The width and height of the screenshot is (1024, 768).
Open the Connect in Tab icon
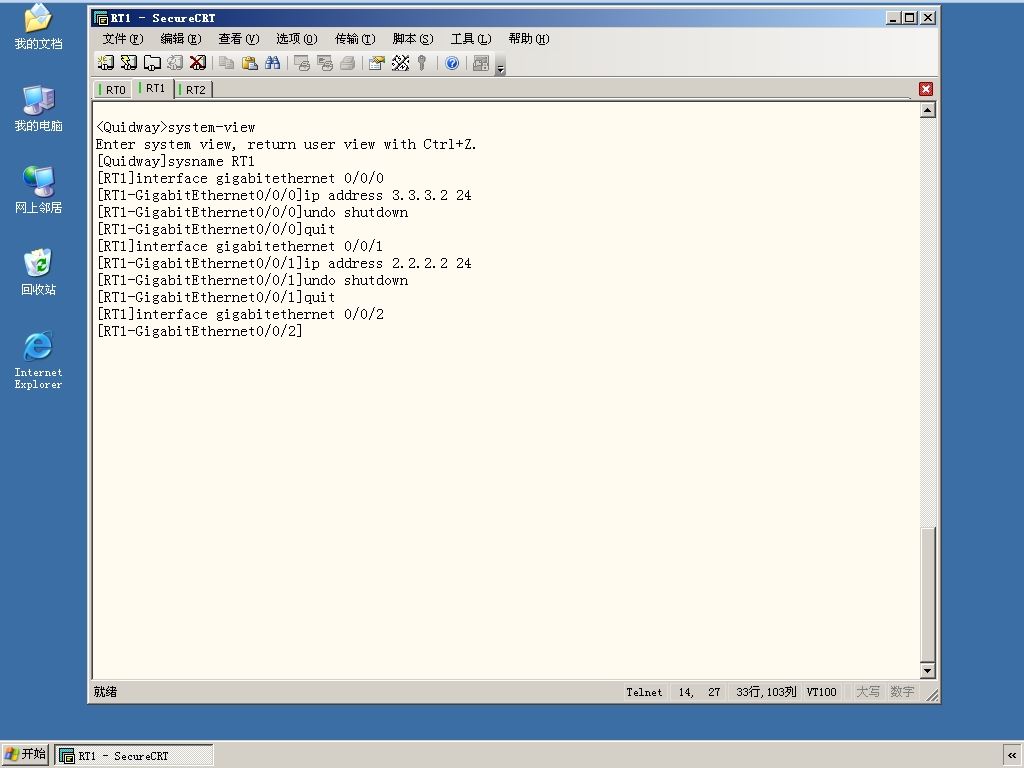point(152,63)
